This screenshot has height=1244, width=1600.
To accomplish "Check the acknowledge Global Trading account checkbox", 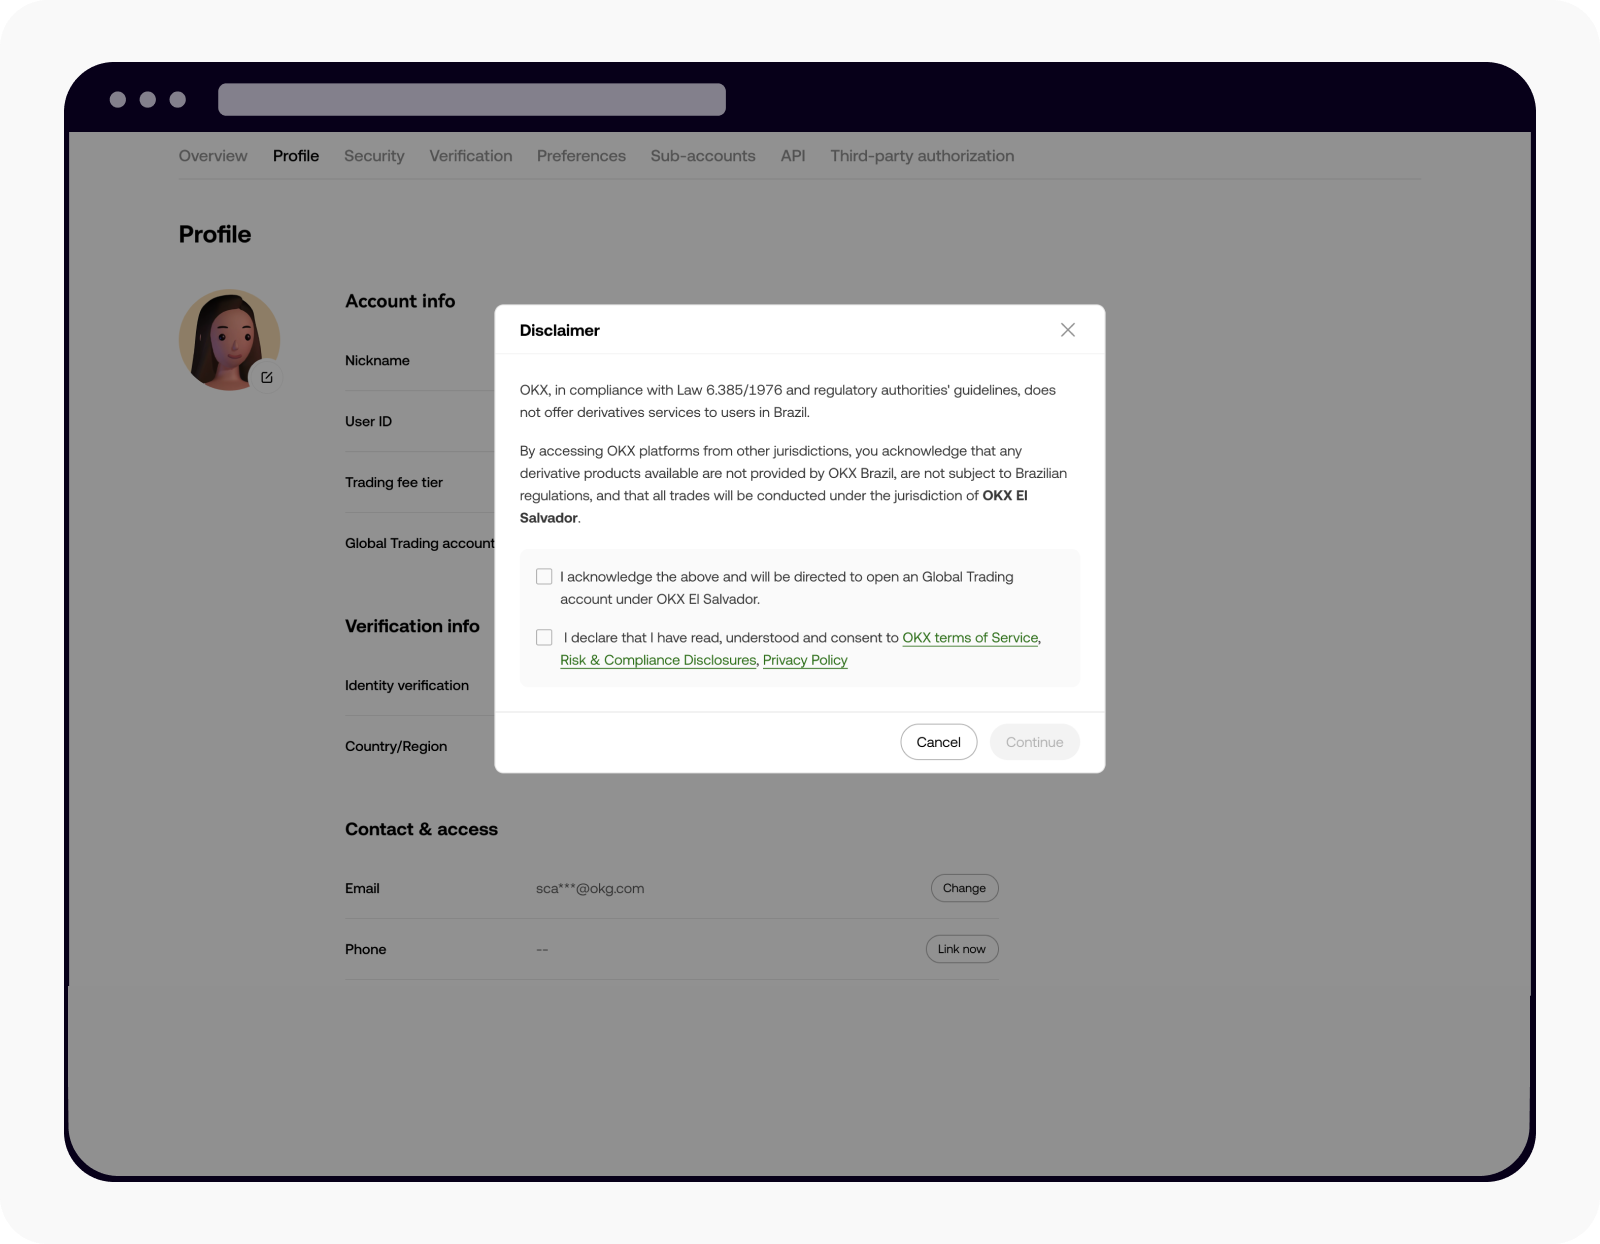I will (544, 577).
